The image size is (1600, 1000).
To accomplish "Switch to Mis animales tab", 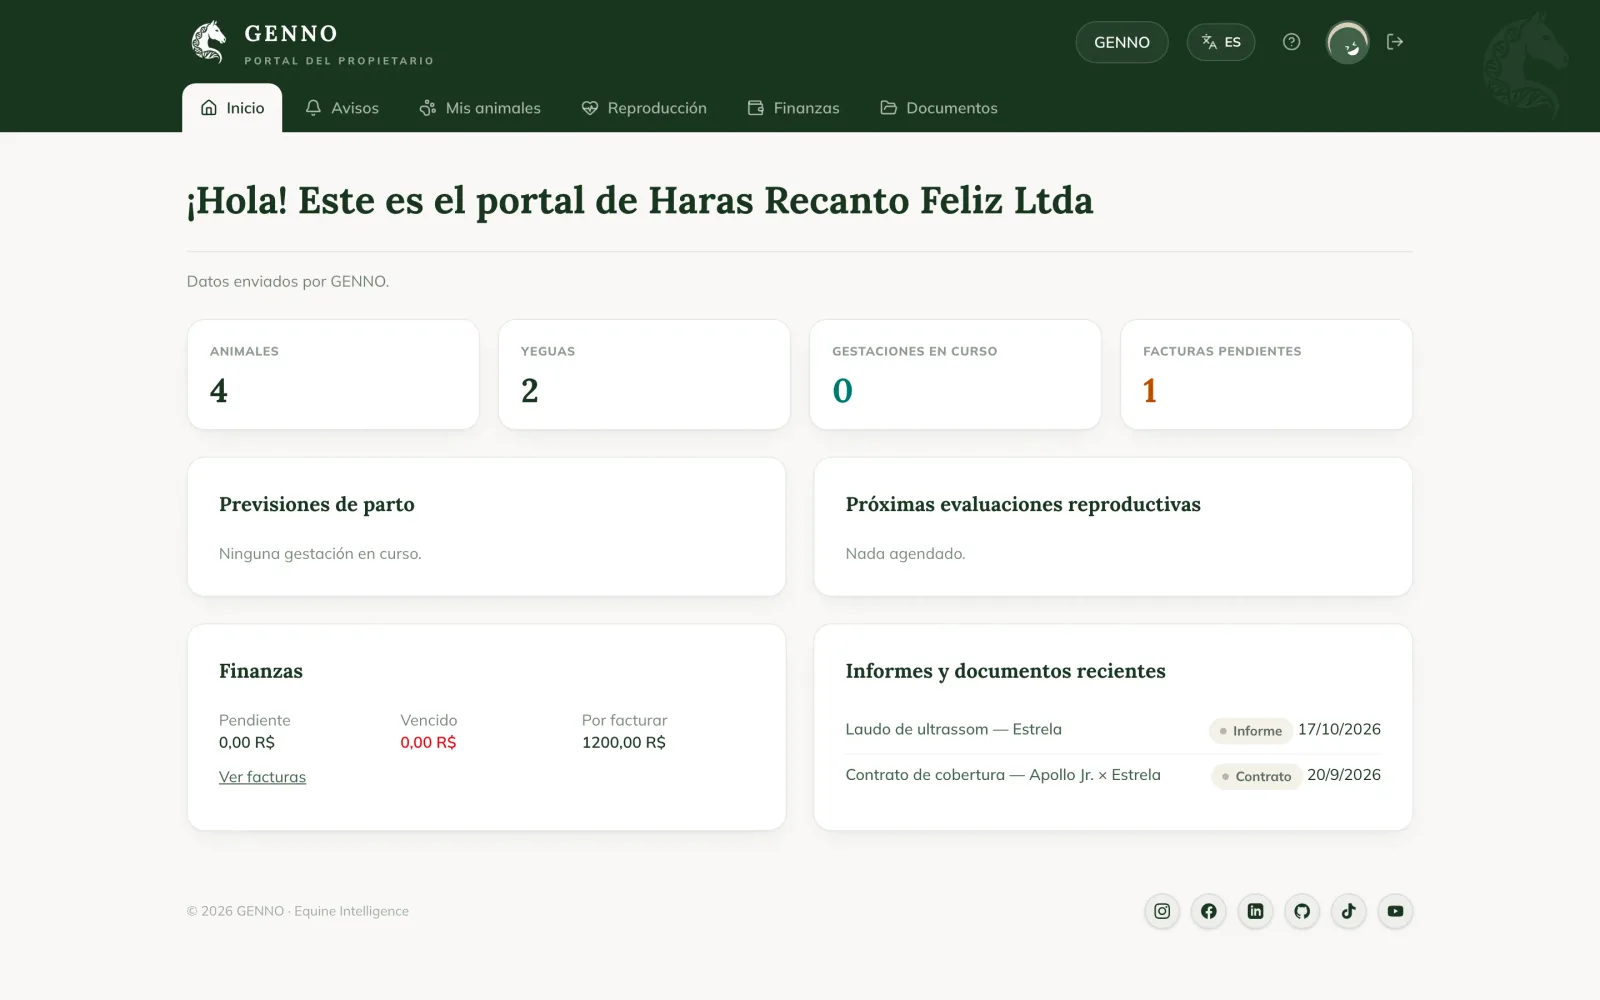I will [x=480, y=108].
